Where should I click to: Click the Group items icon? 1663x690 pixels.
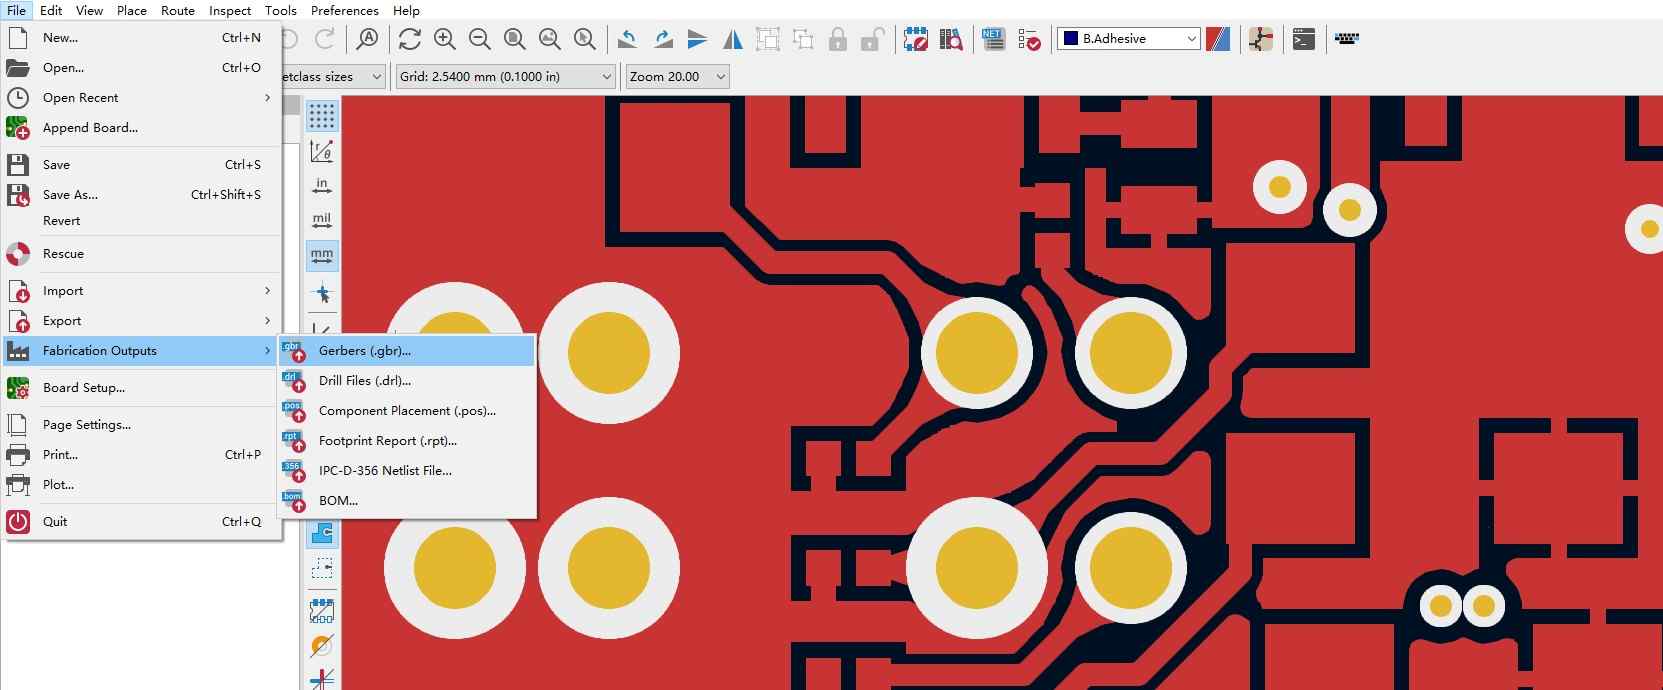click(767, 39)
